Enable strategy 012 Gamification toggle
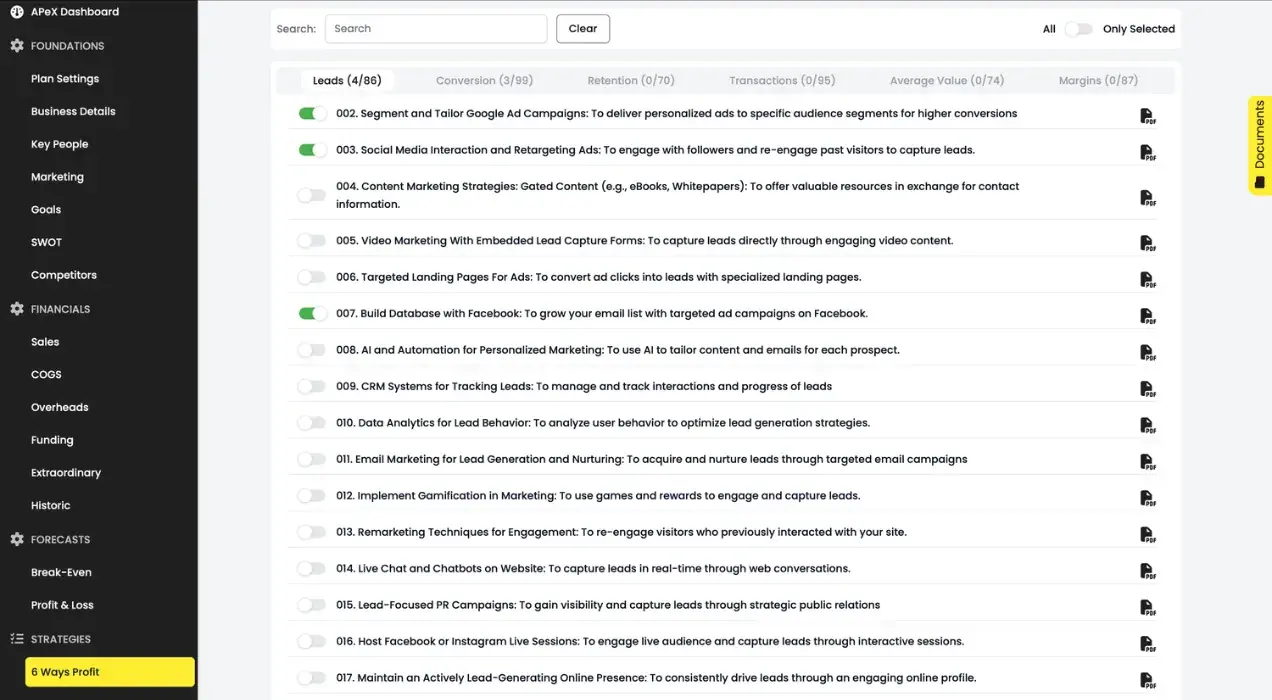1272x700 pixels. [x=312, y=496]
